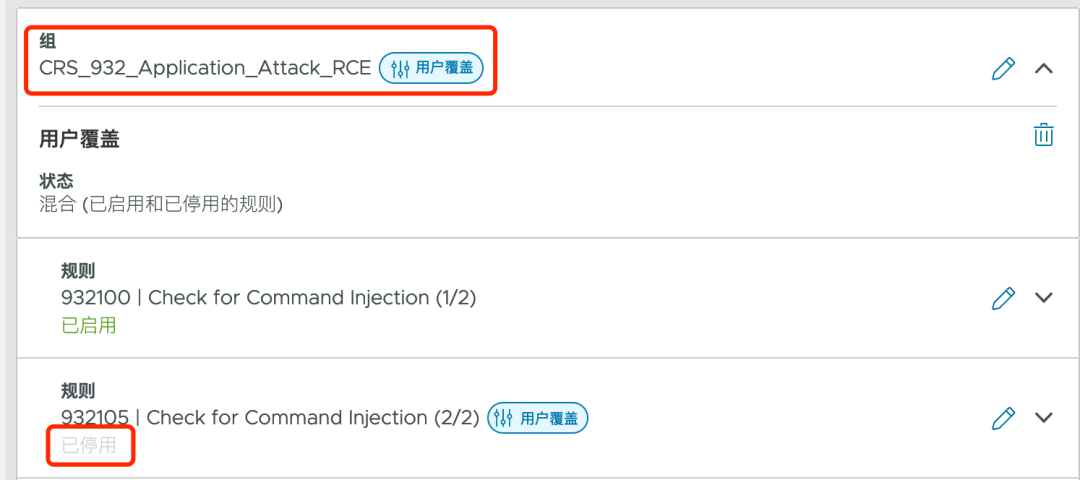Open rule 932105 Check for Command Injection (2/2)
This screenshot has width=1080, height=480.
click(x=270, y=418)
